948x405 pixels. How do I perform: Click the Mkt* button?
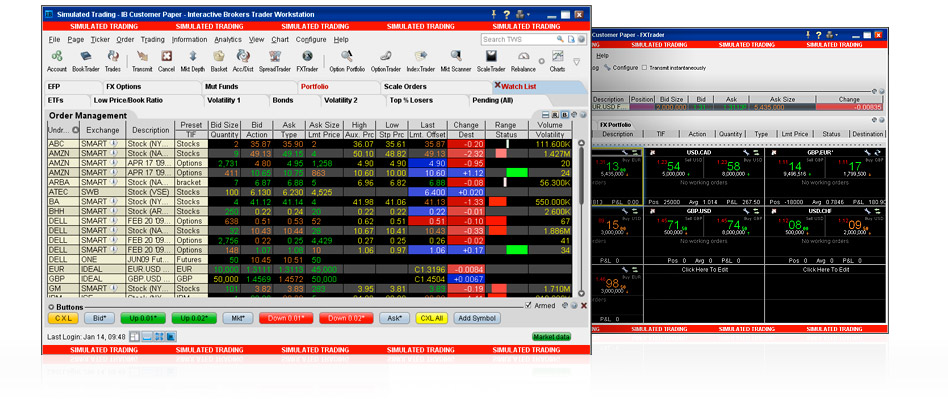click(x=238, y=318)
